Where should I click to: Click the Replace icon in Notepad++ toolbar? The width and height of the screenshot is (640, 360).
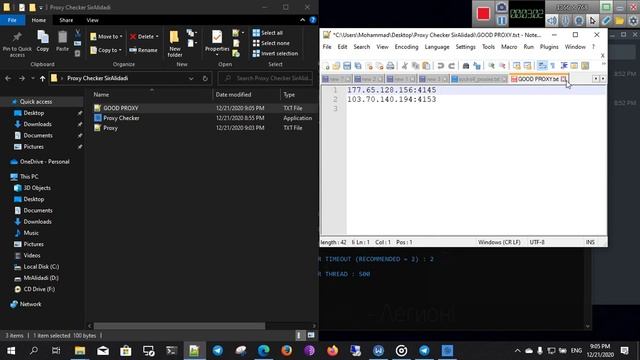click(477, 66)
